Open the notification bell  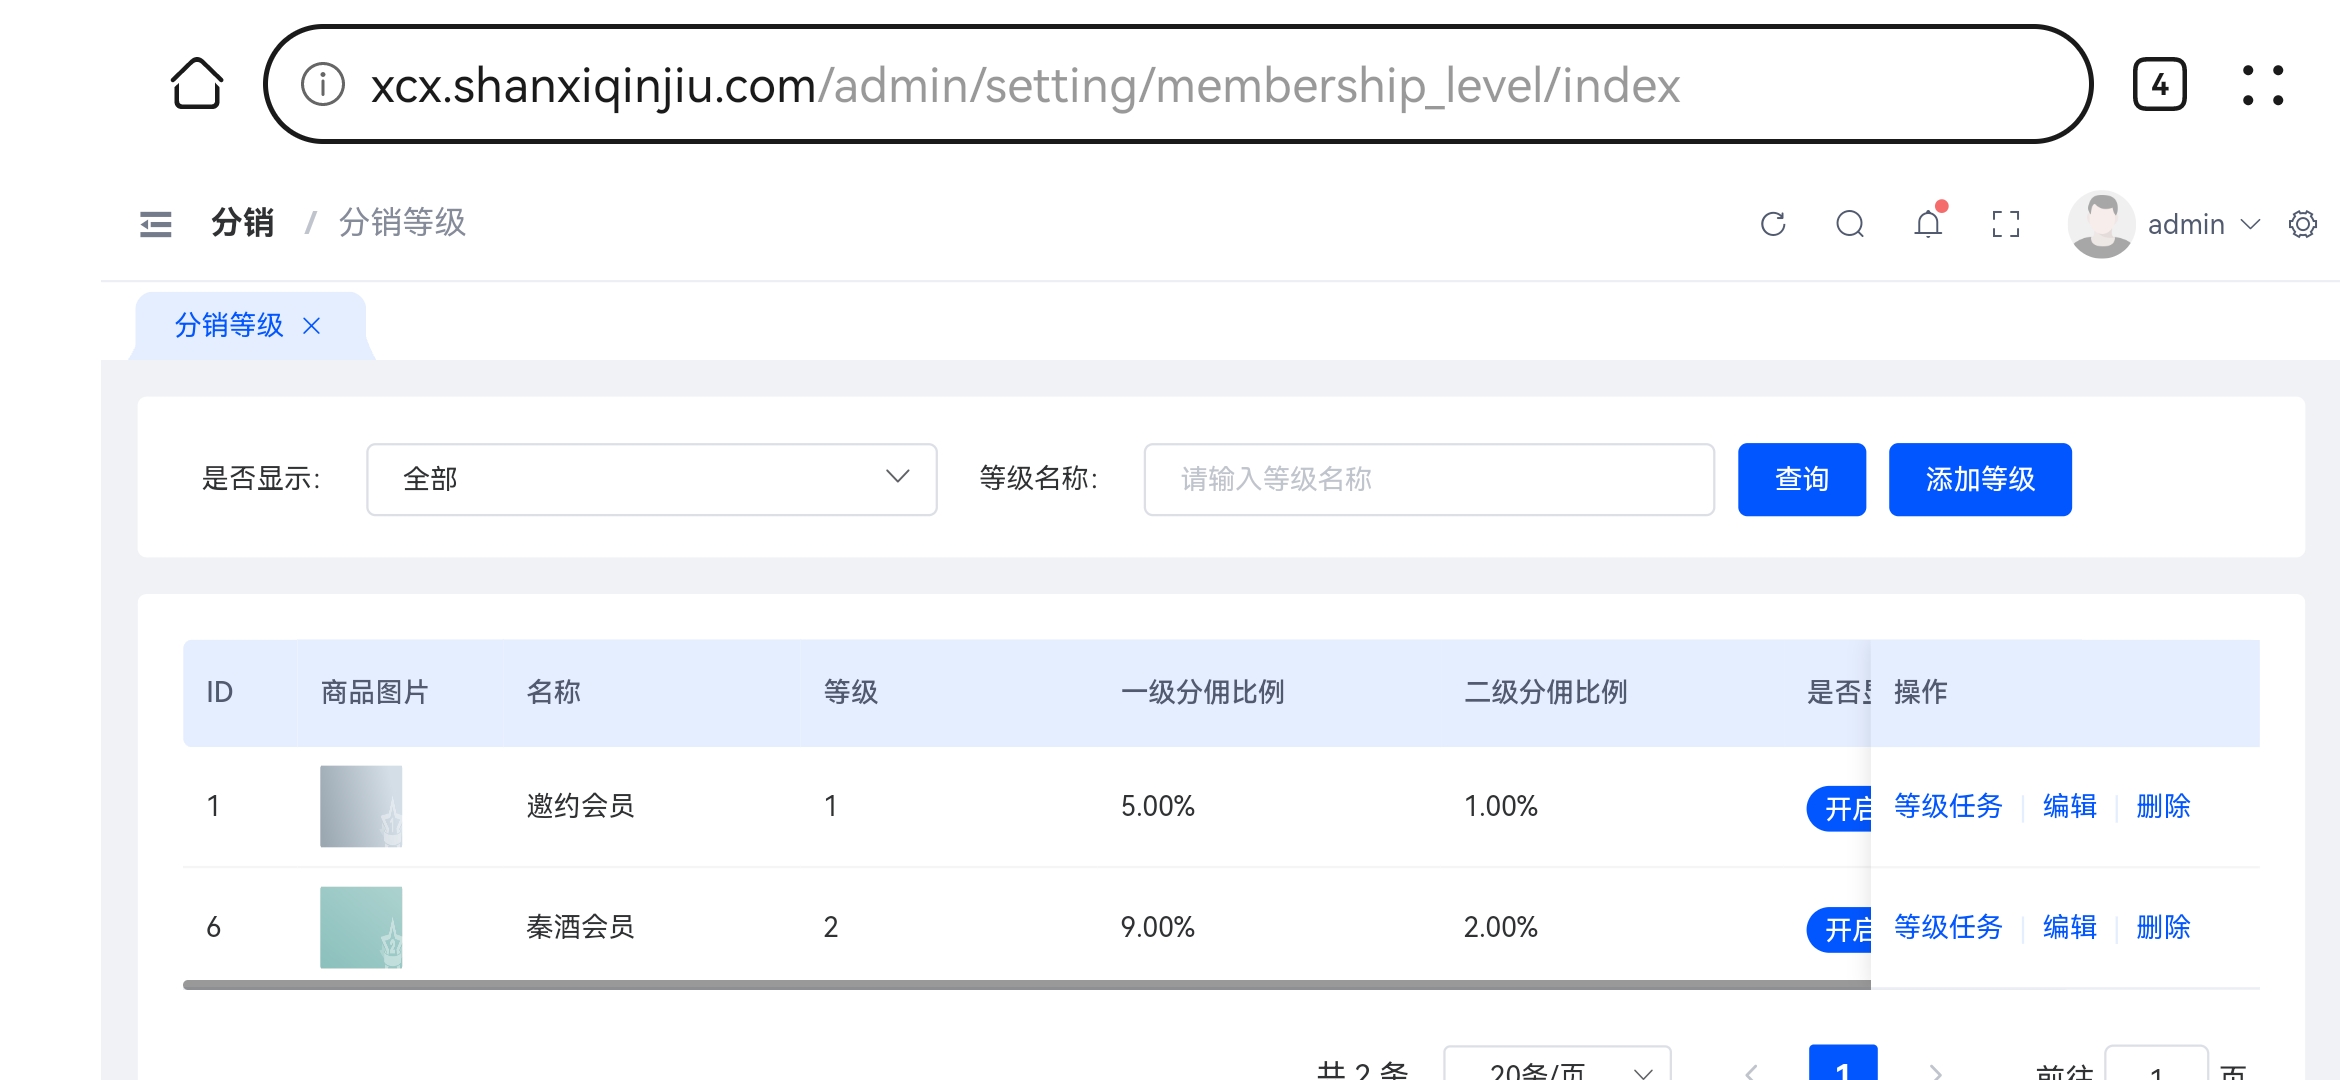point(1928,222)
